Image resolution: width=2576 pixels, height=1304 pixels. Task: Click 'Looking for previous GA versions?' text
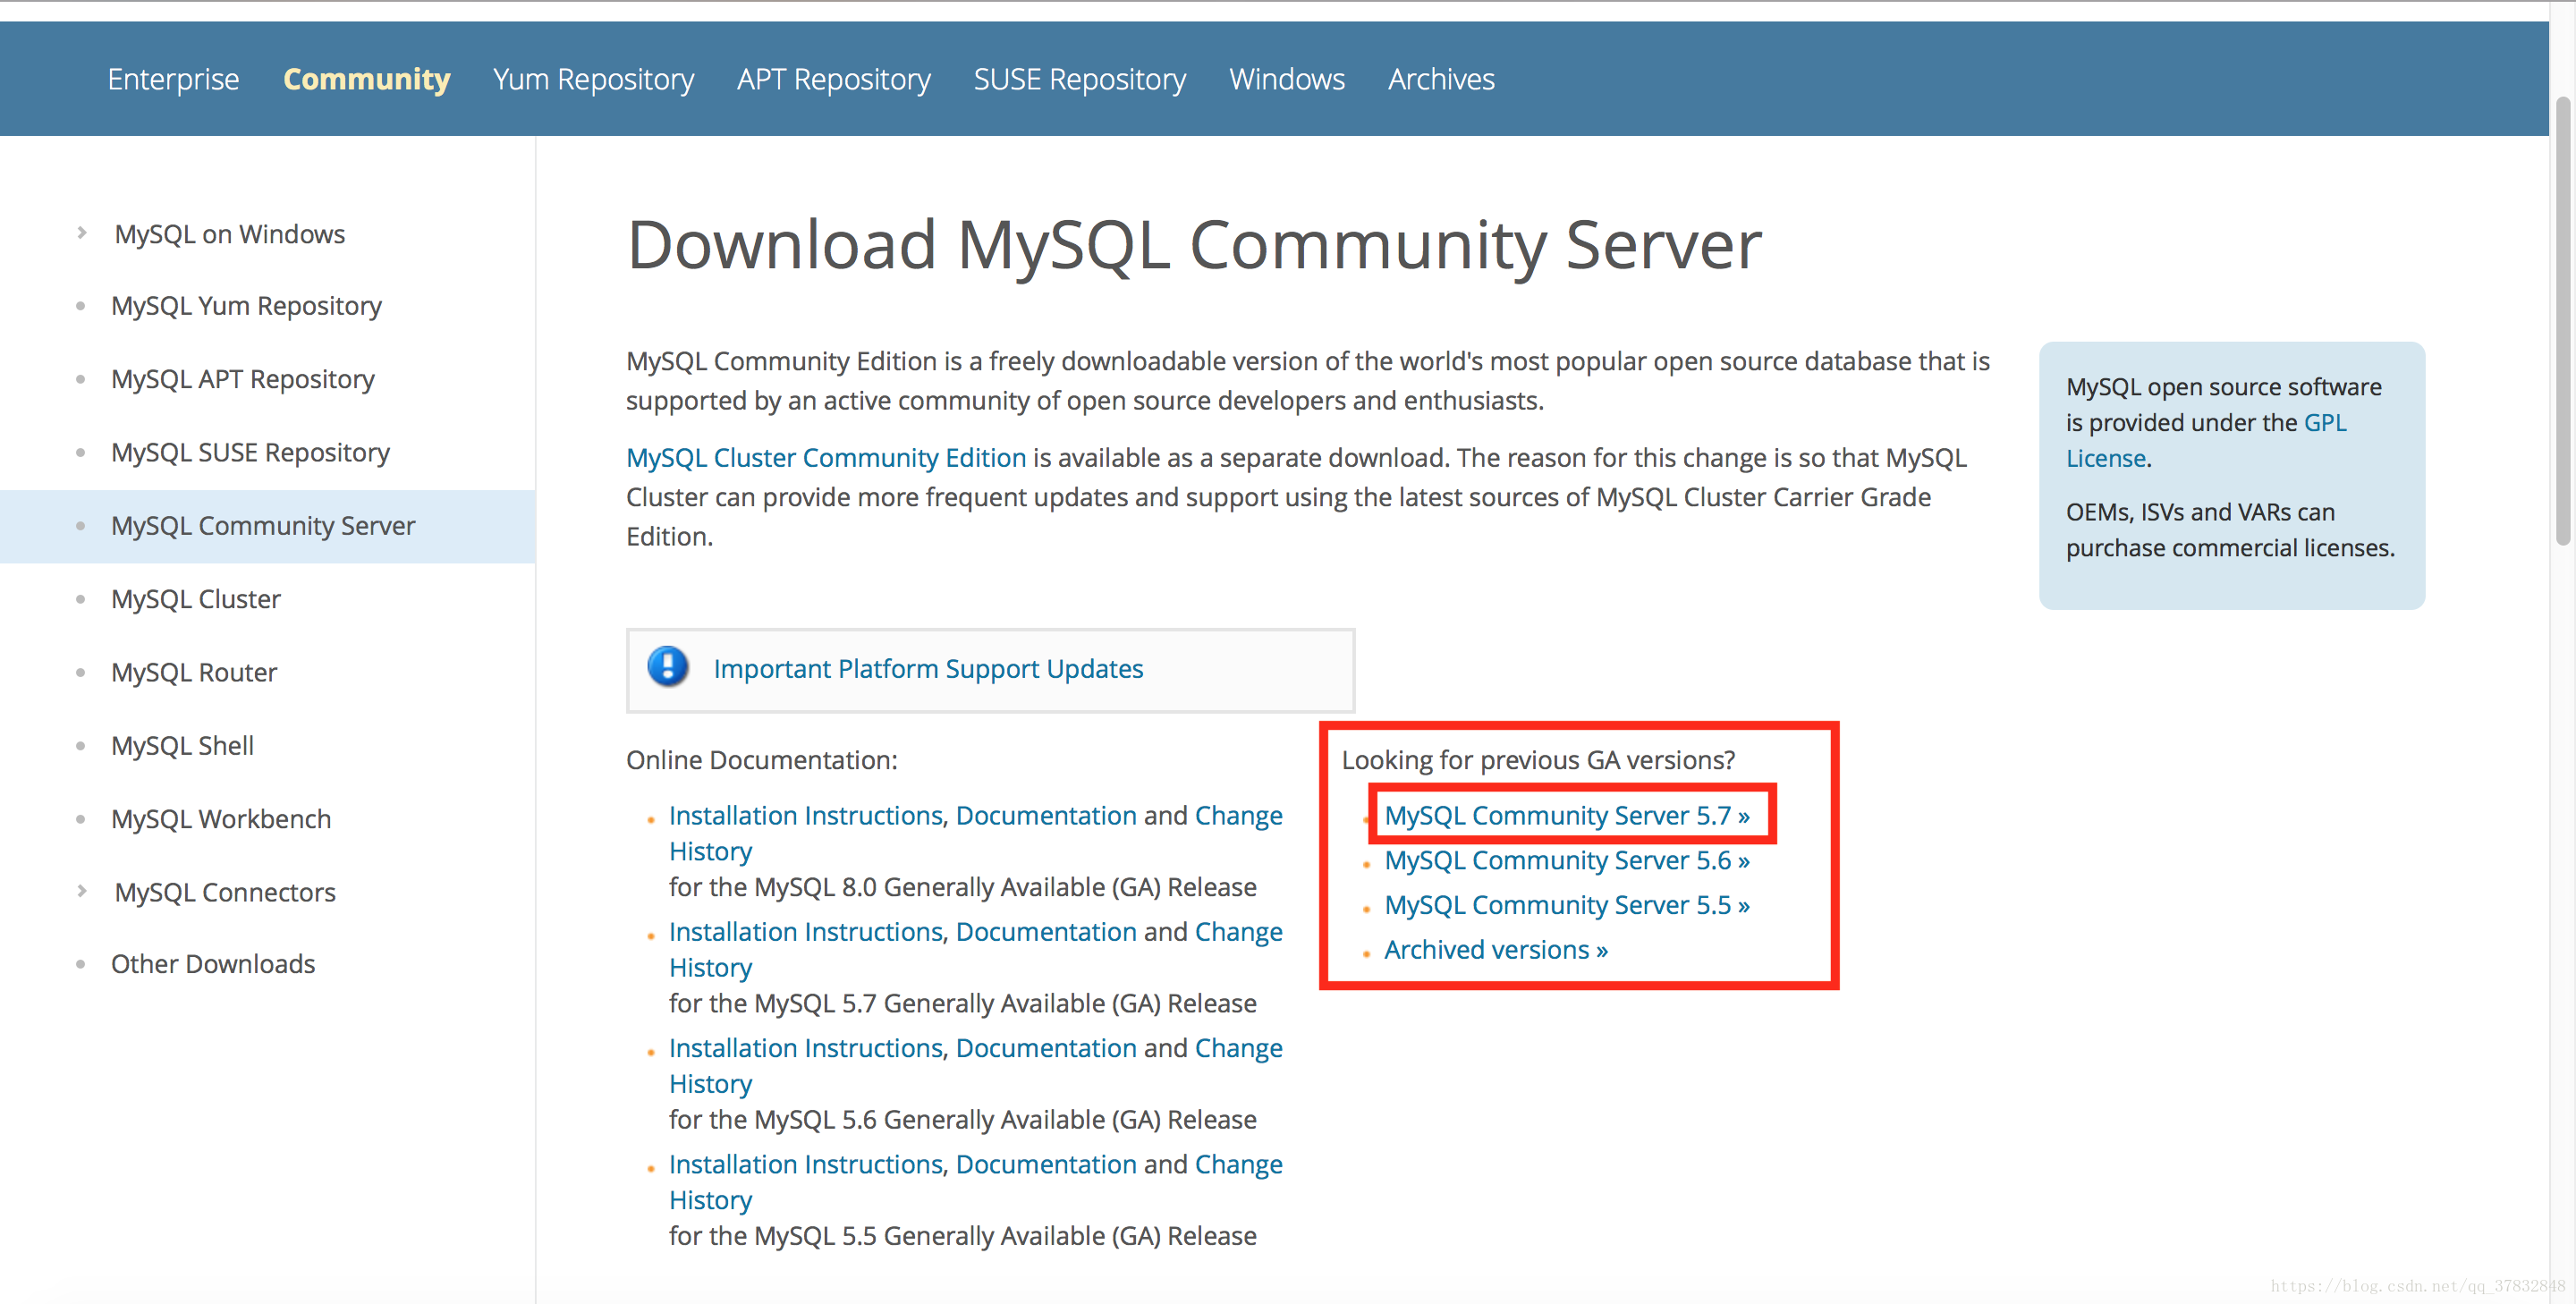1538,760
